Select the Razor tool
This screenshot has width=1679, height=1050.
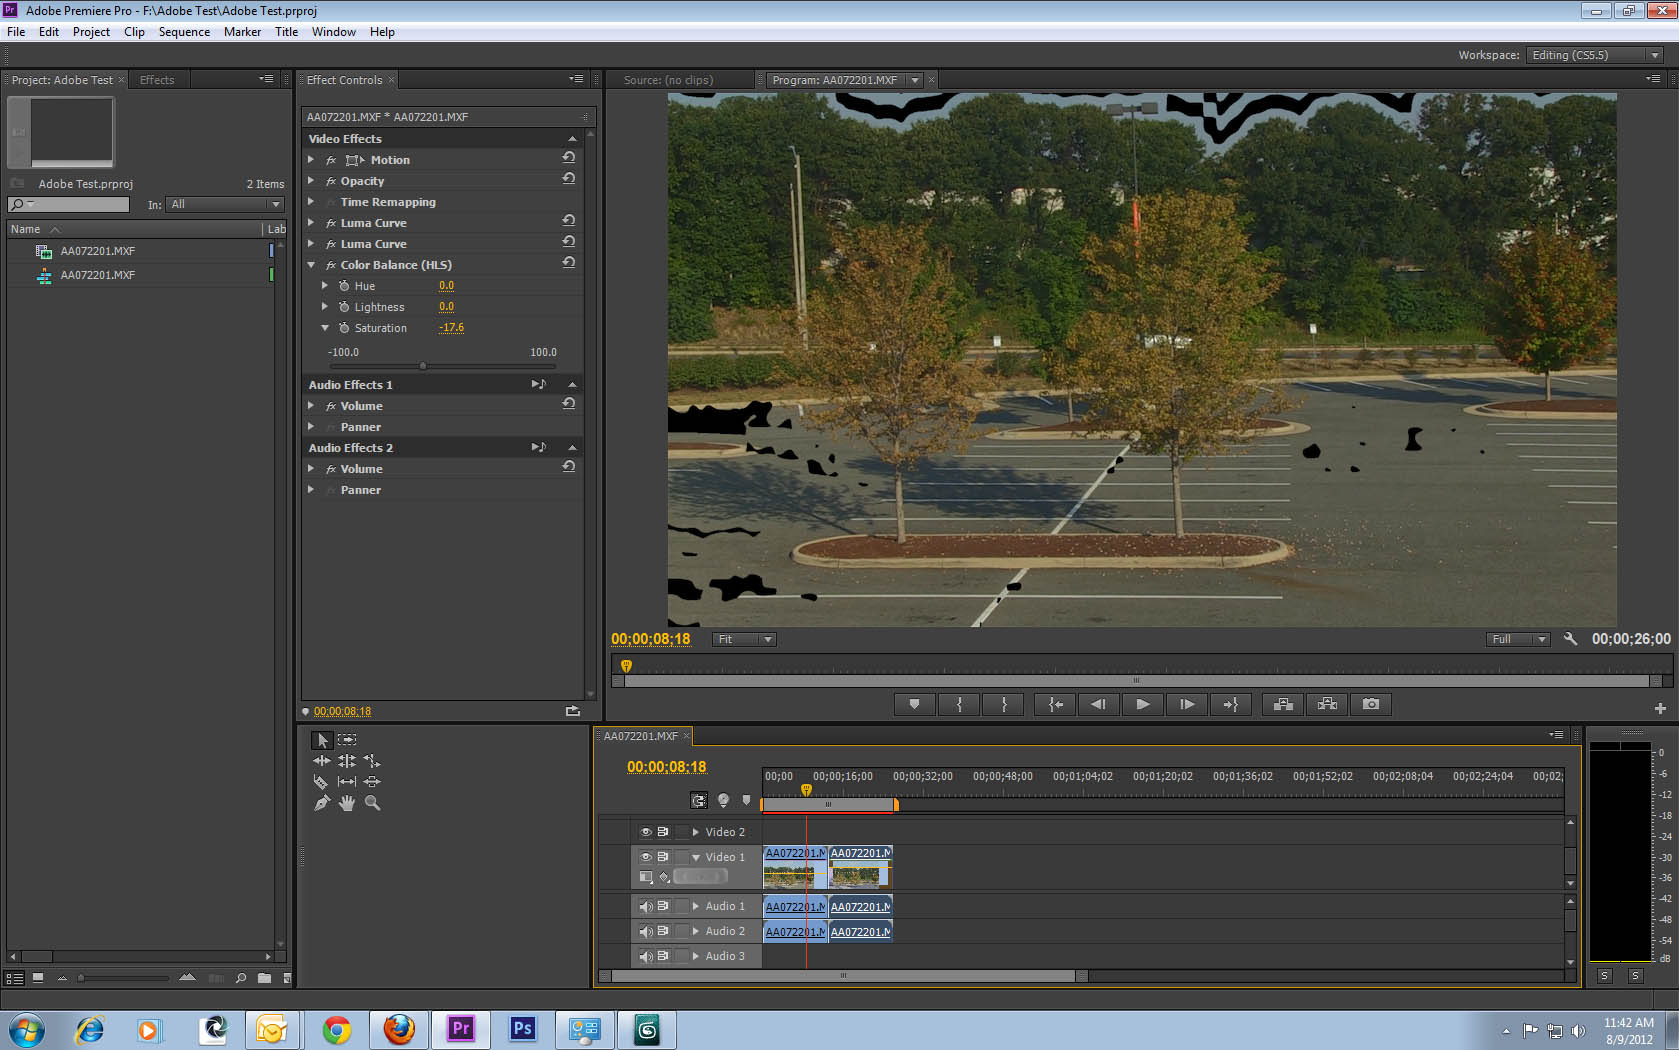point(322,782)
